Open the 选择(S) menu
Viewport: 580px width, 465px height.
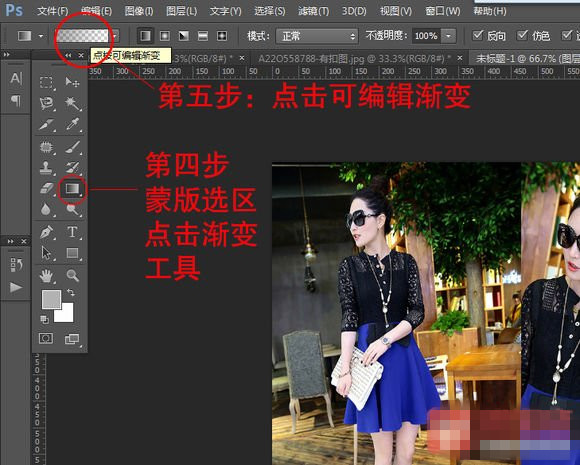(270, 11)
